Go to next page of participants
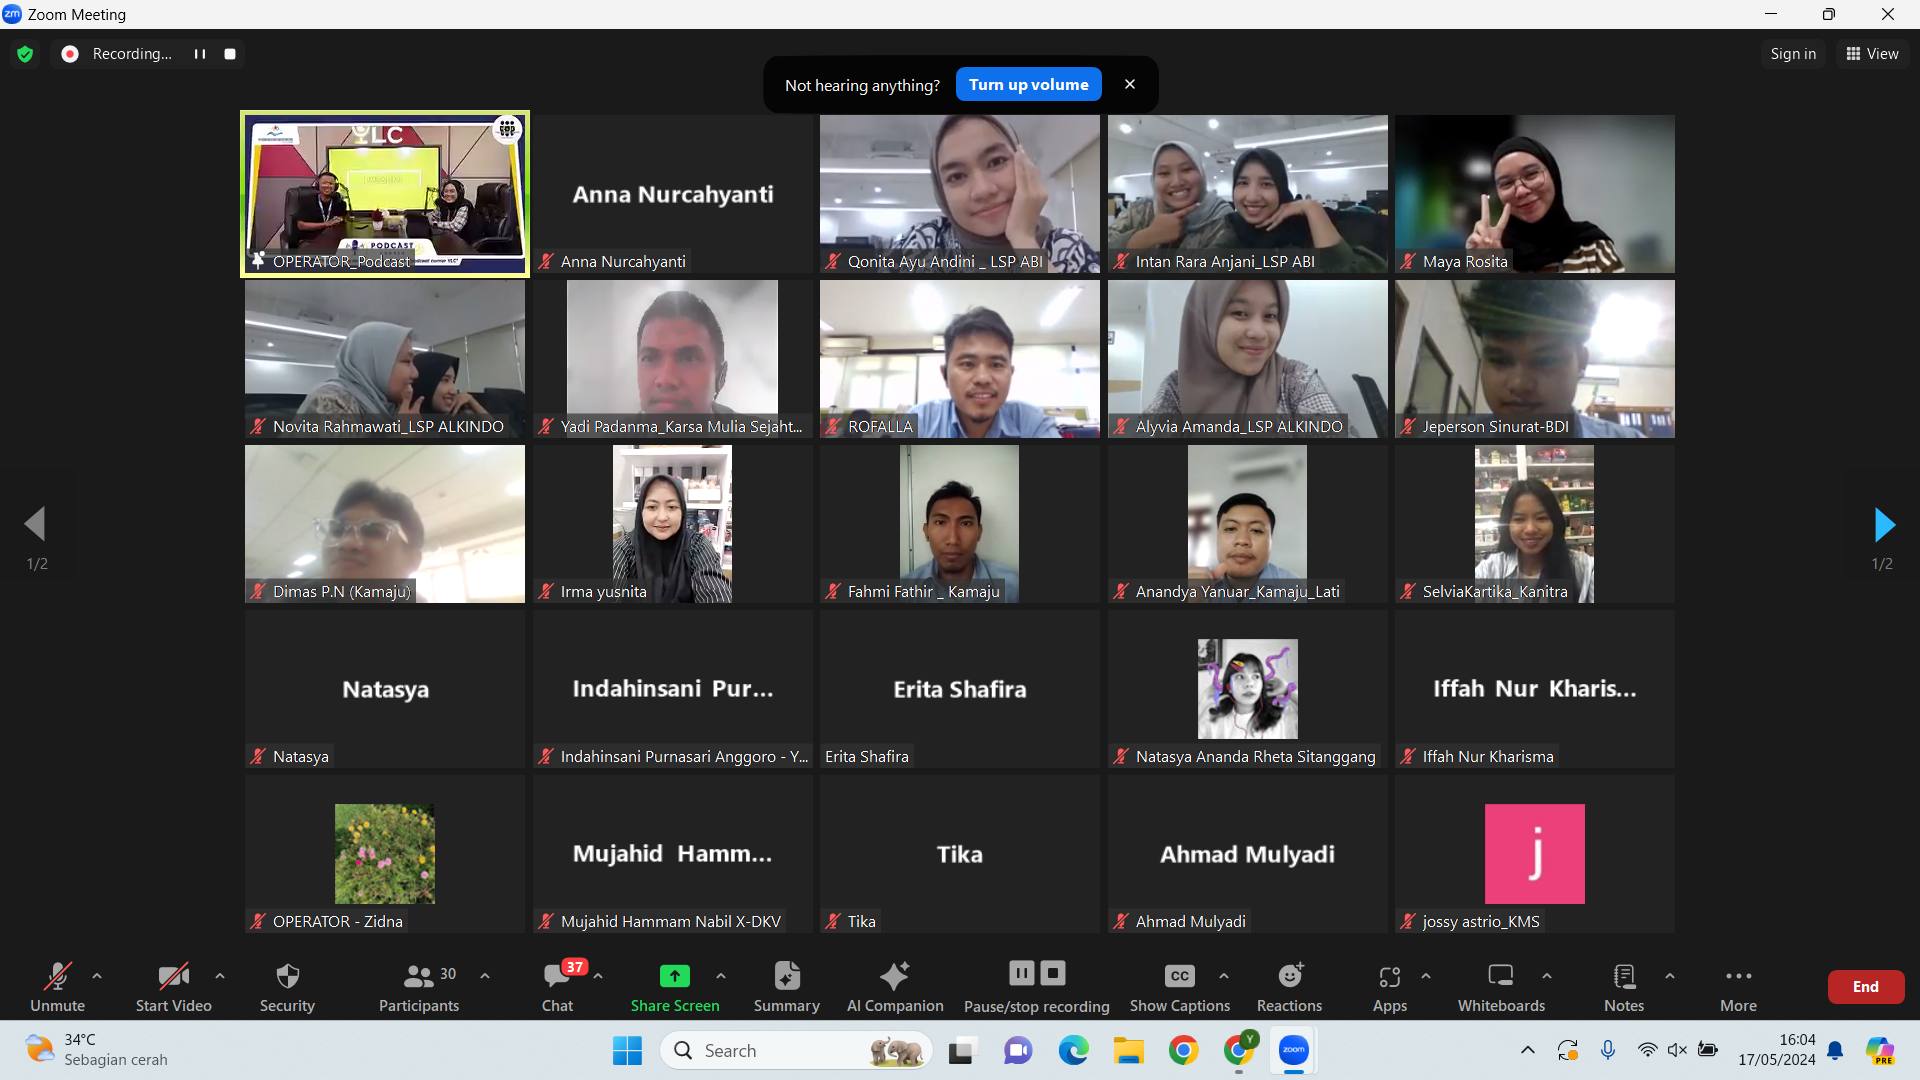The width and height of the screenshot is (1920, 1080). [1884, 524]
